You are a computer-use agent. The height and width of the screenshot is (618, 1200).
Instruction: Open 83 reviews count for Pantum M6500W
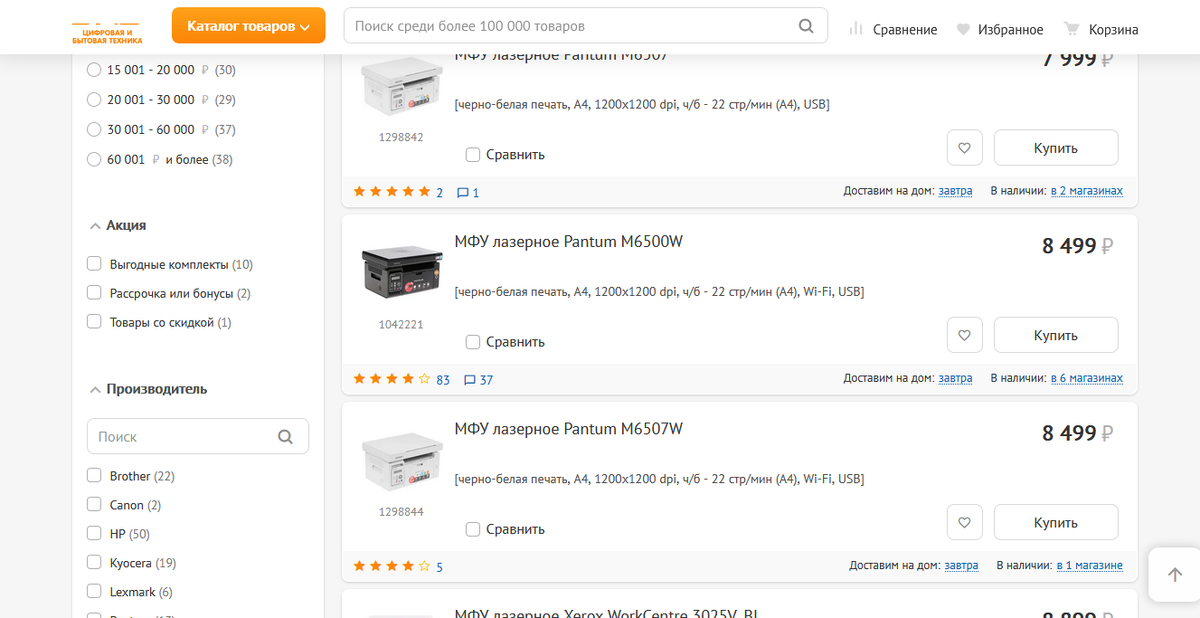tap(443, 380)
